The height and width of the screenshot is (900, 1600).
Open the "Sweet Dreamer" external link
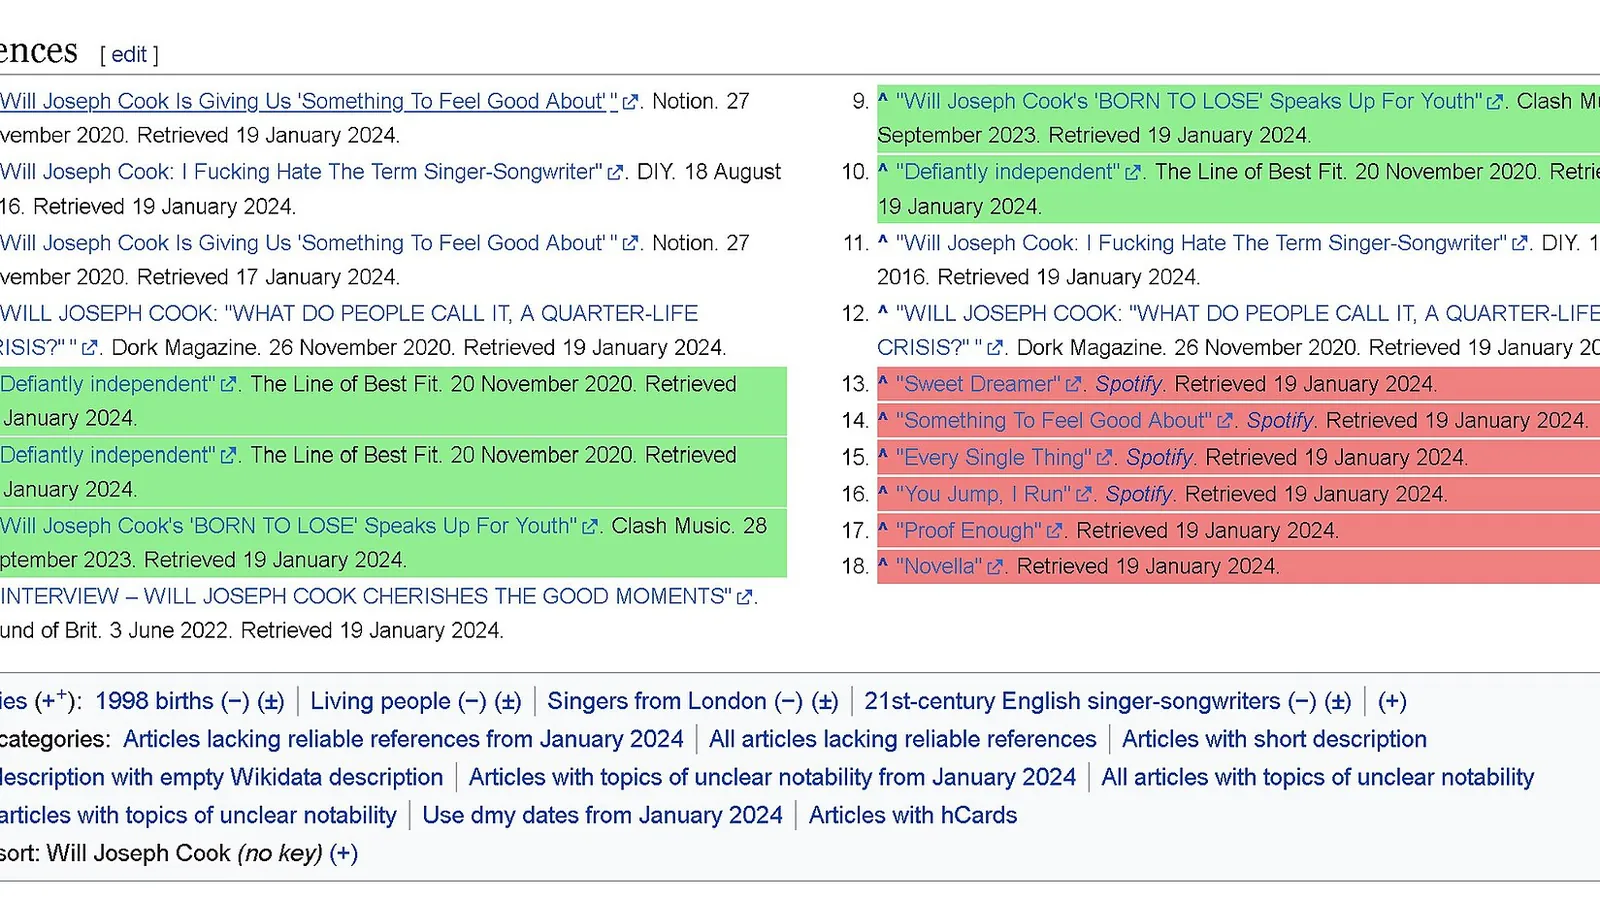(988, 384)
